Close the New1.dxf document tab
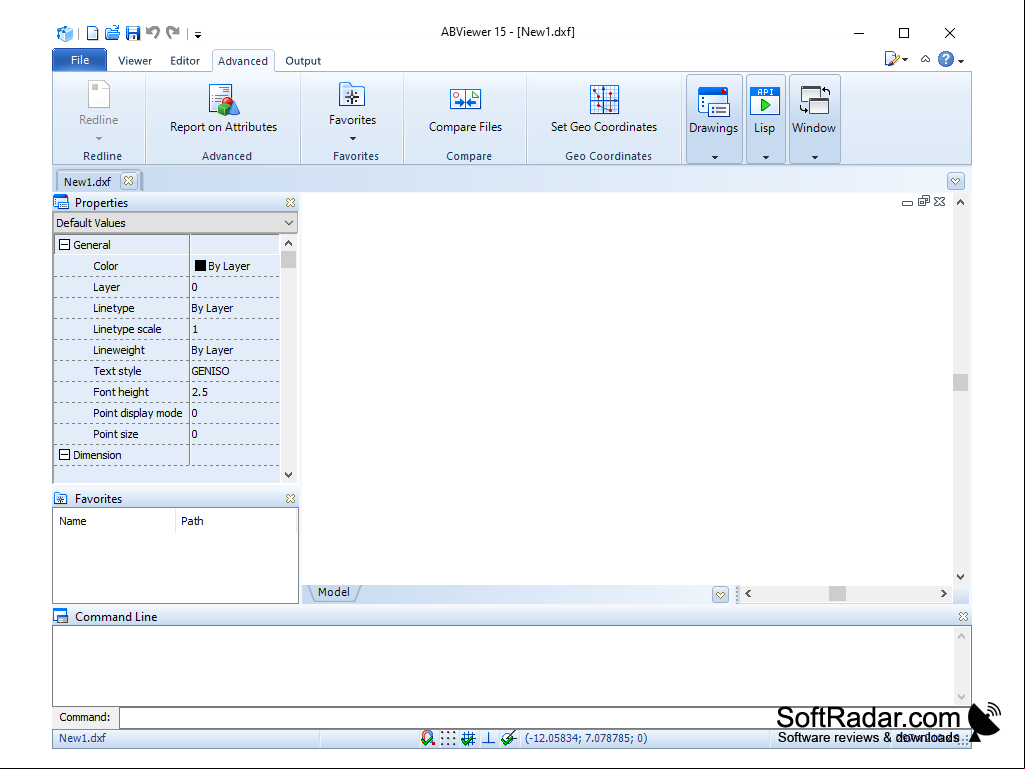Viewport: 1025px width, 769px height. pos(129,180)
